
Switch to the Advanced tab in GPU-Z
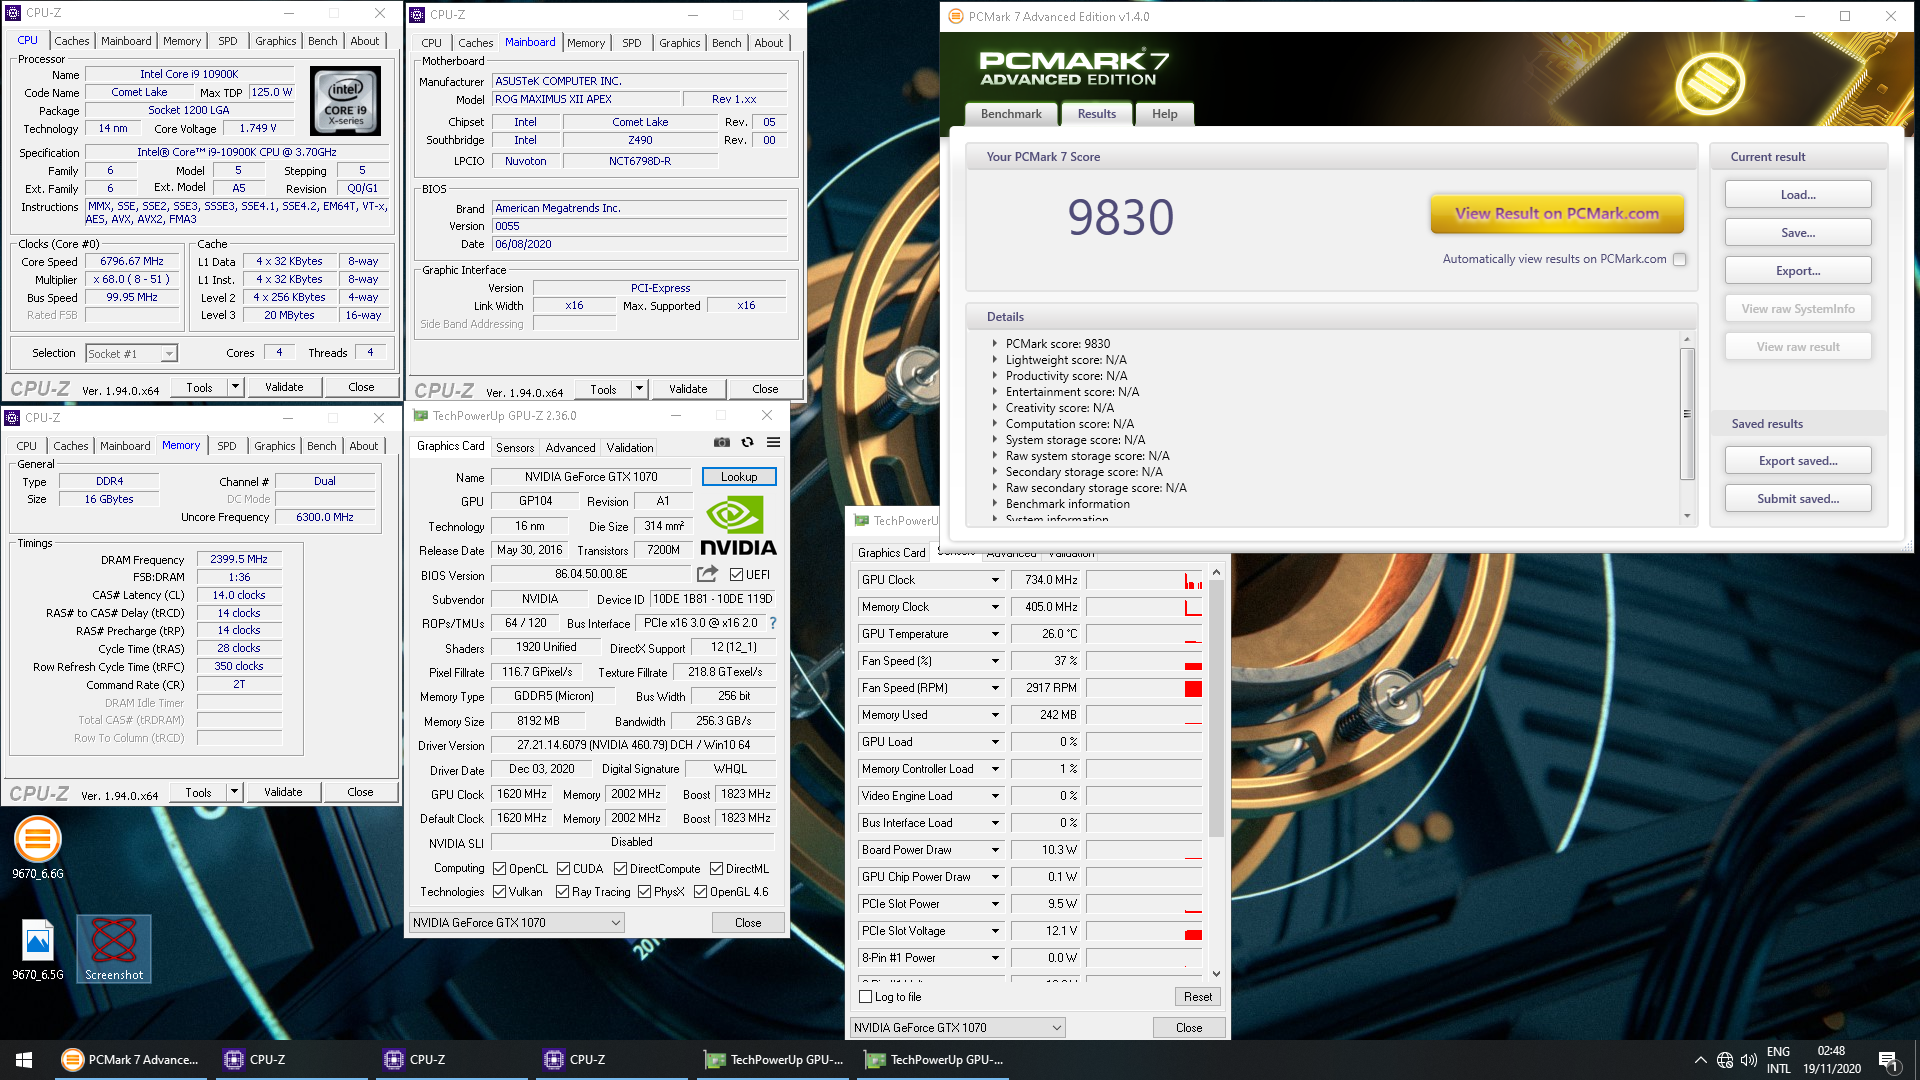[x=570, y=448]
